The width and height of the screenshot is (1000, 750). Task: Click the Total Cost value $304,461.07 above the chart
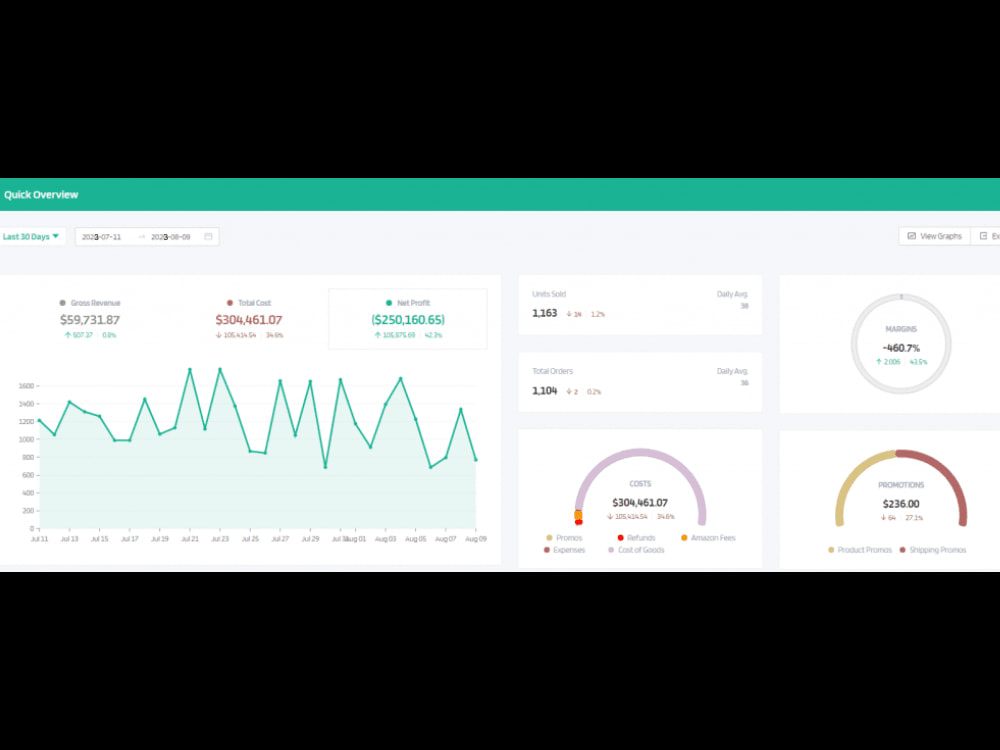(x=249, y=320)
